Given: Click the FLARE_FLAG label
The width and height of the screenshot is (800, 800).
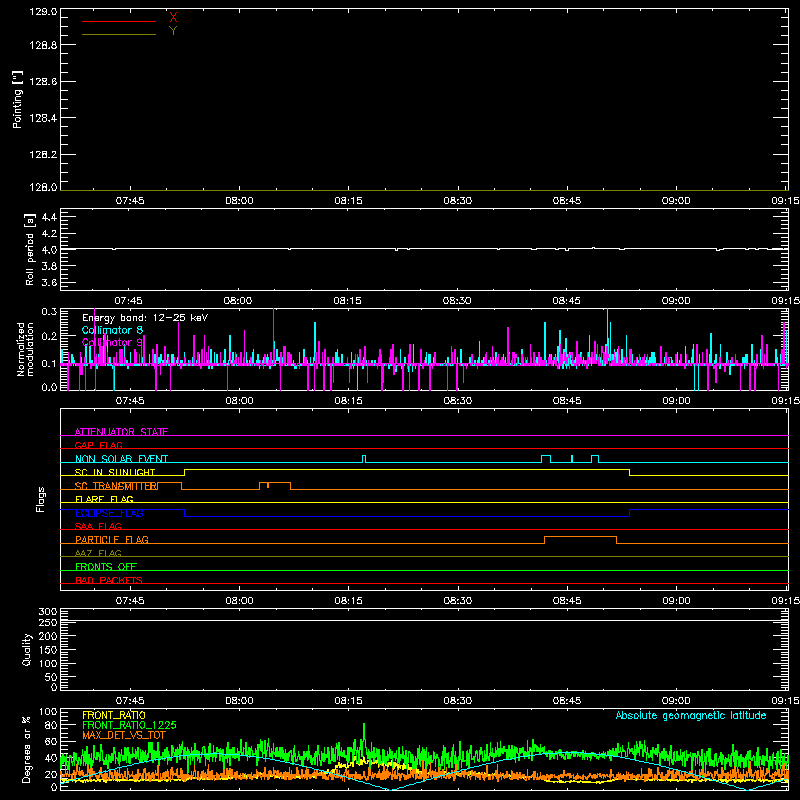Looking at the screenshot, I should tap(104, 499).
